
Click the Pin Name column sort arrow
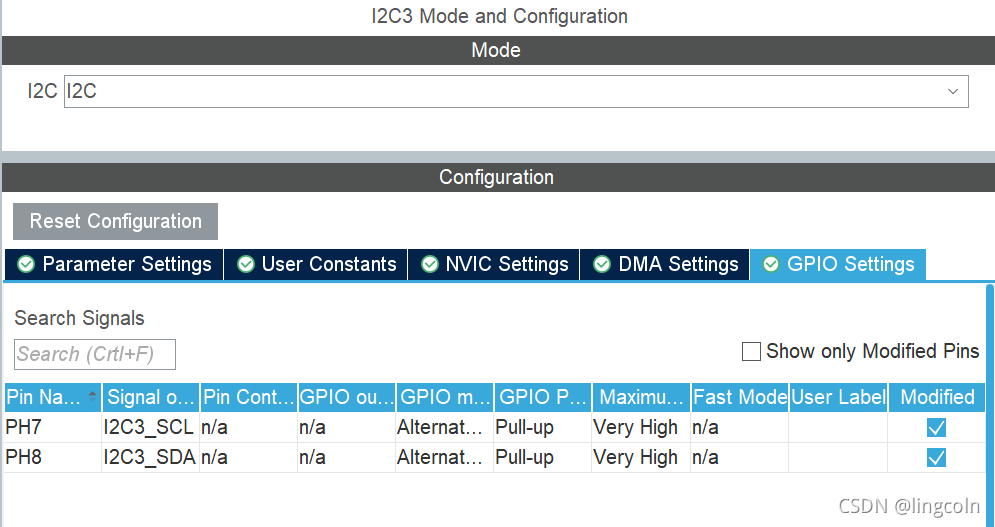(x=93, y=396)
